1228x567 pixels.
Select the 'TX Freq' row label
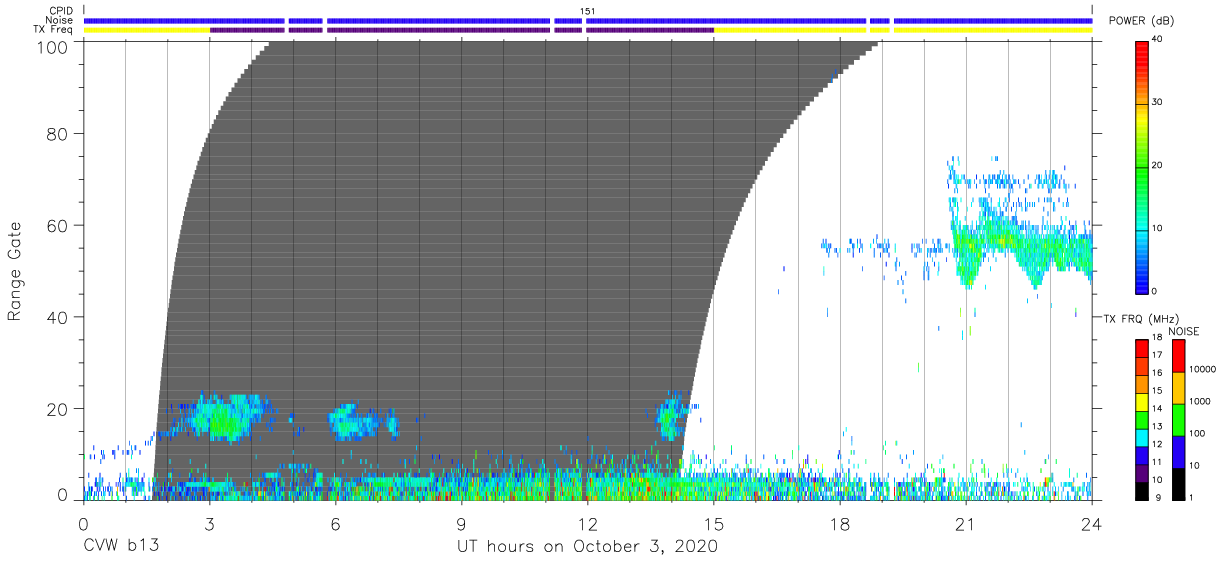tap(54, 30)
